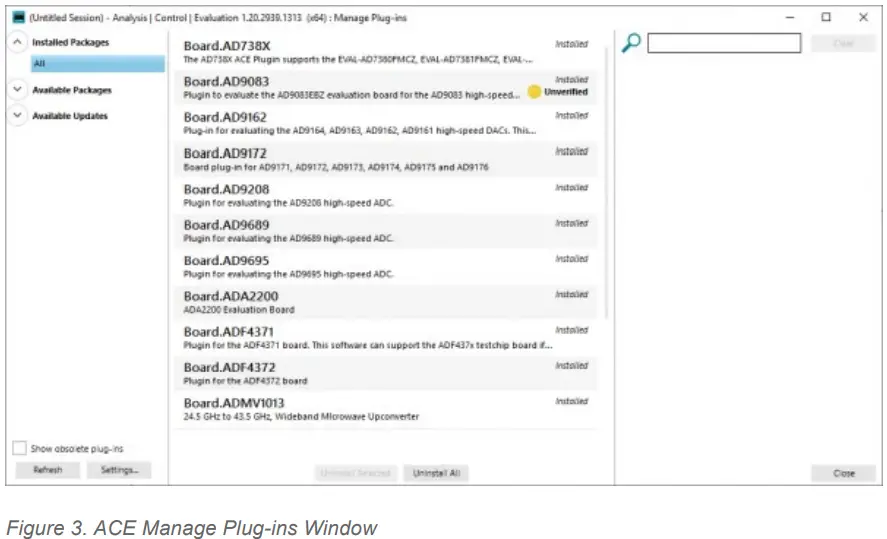Viewport: 887px width, 539px height.
Task: Click the ACE application icon in title bar
Action: 19,18
